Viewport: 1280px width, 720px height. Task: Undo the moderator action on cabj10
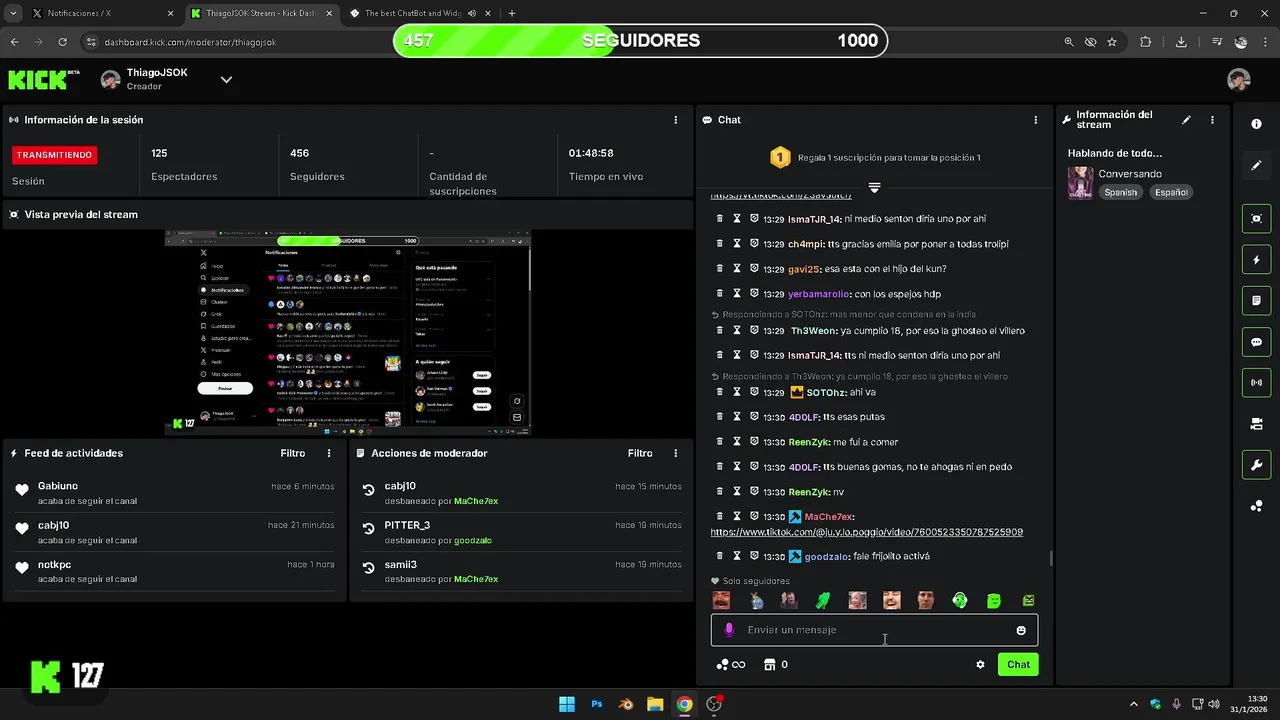(368, 490)
